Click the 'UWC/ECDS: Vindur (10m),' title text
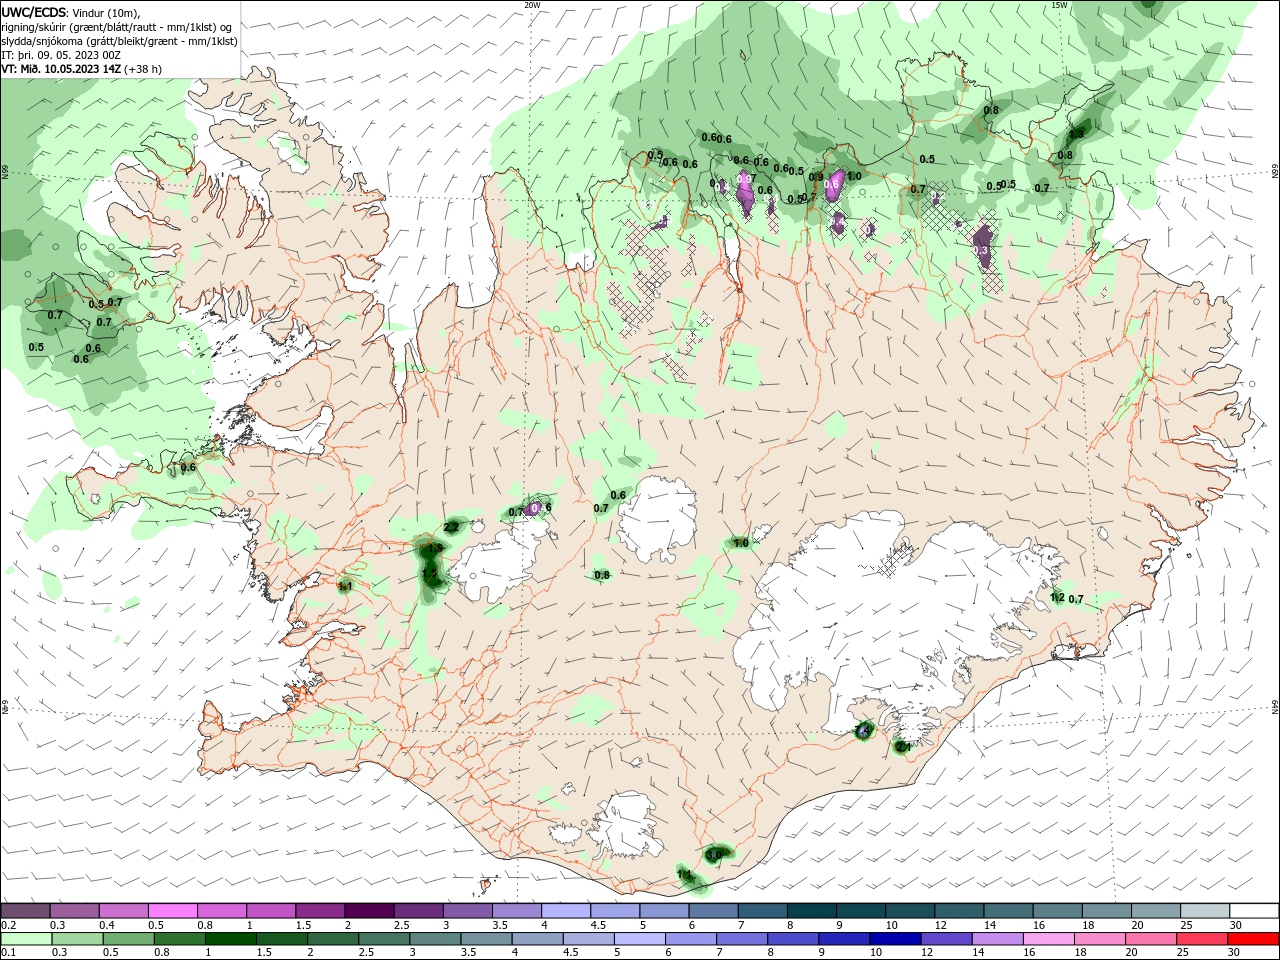 (x=70, y=12)
